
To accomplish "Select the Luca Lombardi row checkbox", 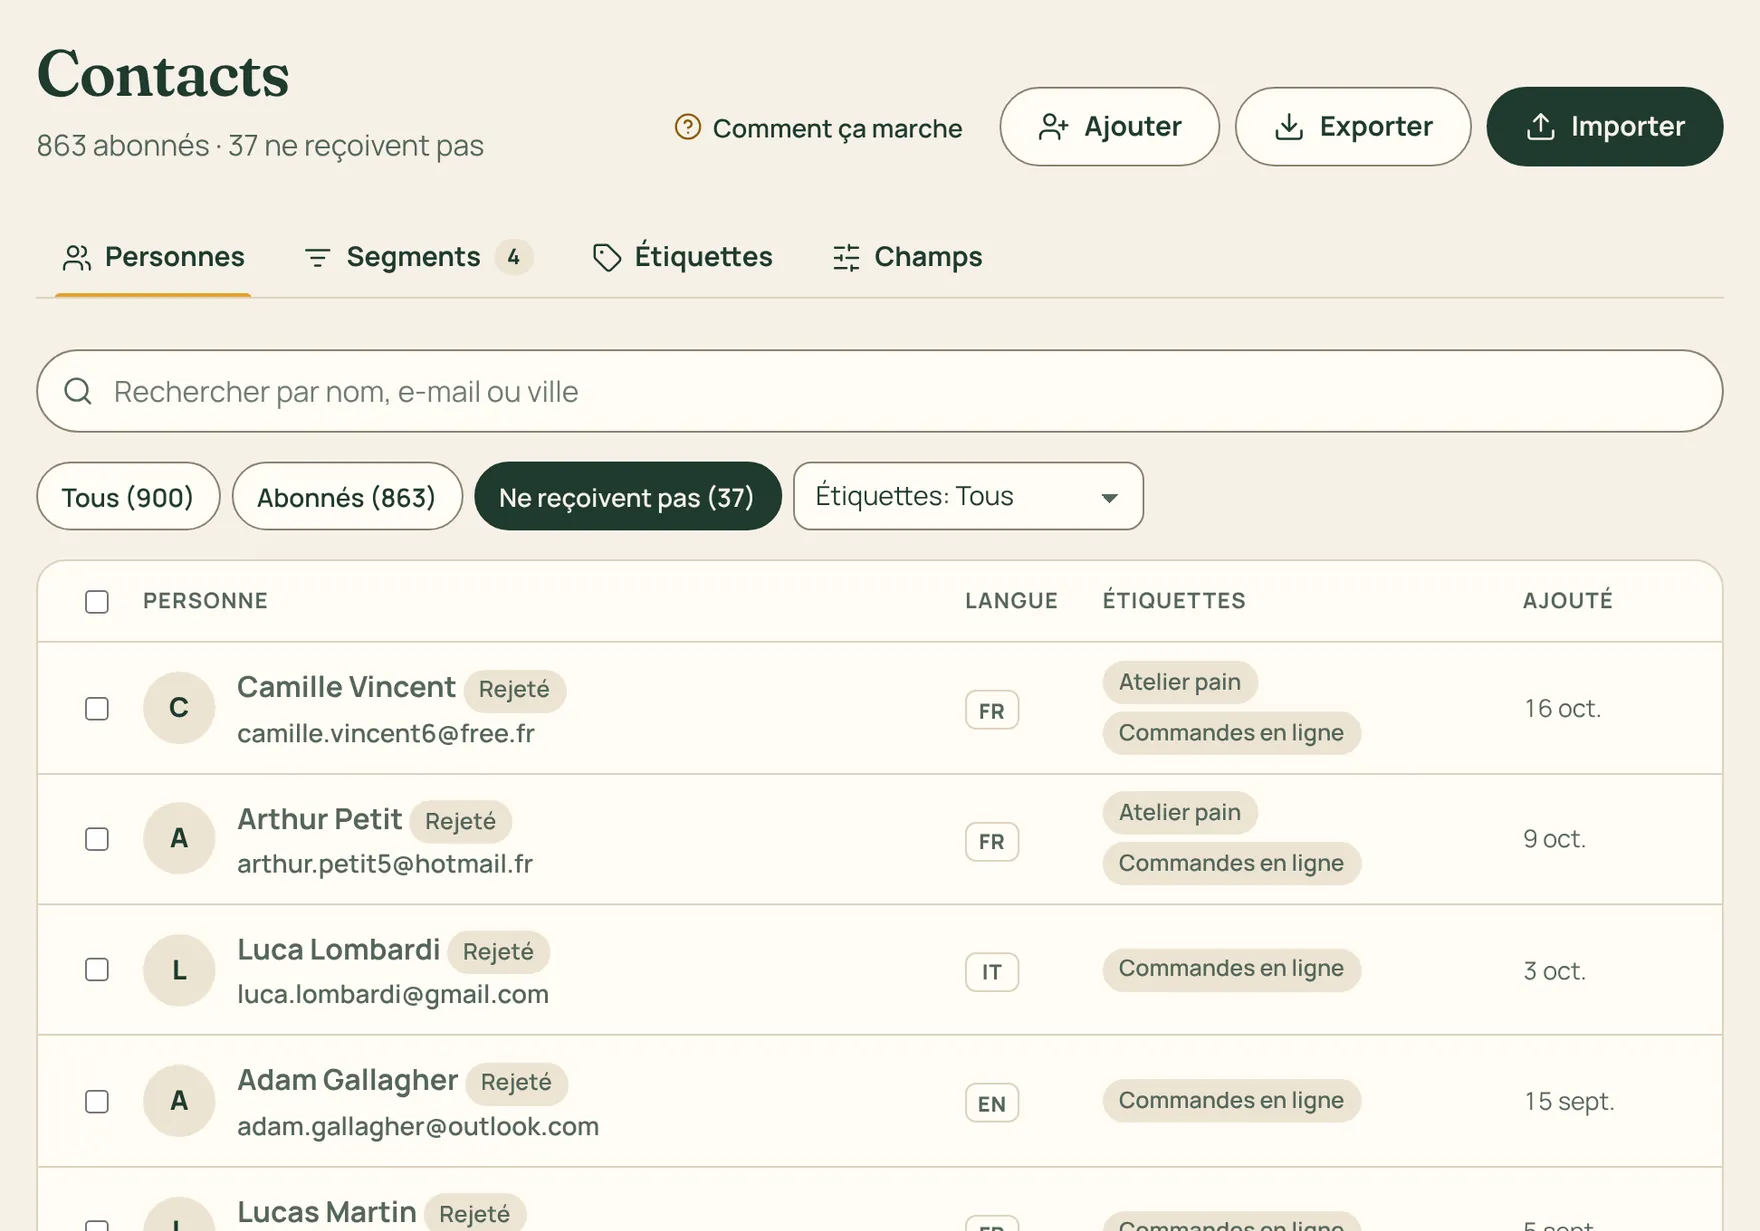I will (97, 970).
